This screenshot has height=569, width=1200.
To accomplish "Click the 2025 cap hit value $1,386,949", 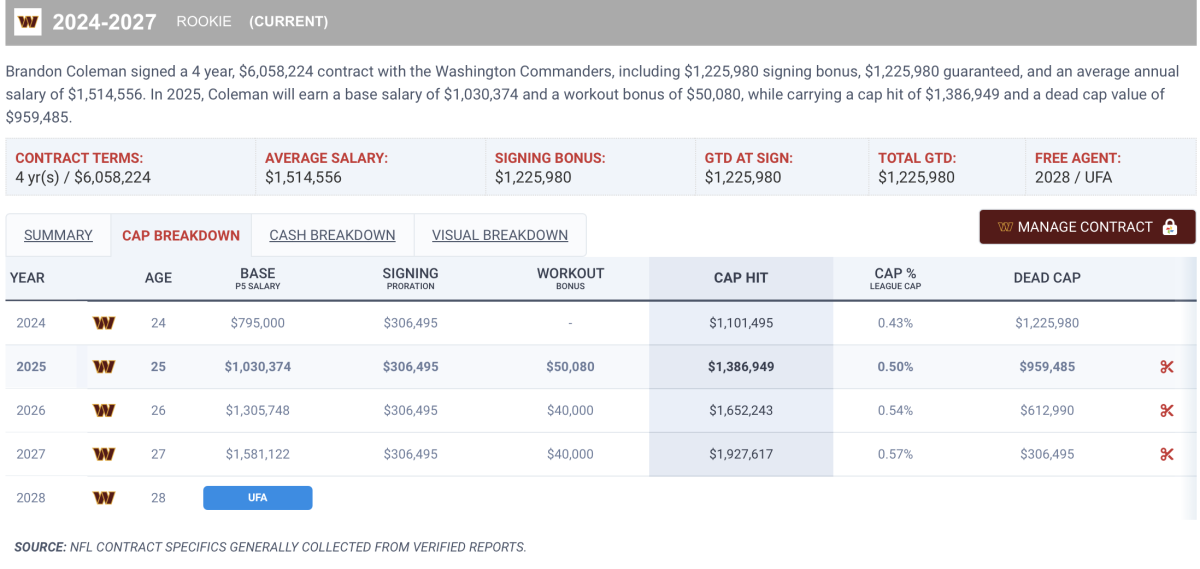I will 741,367.
